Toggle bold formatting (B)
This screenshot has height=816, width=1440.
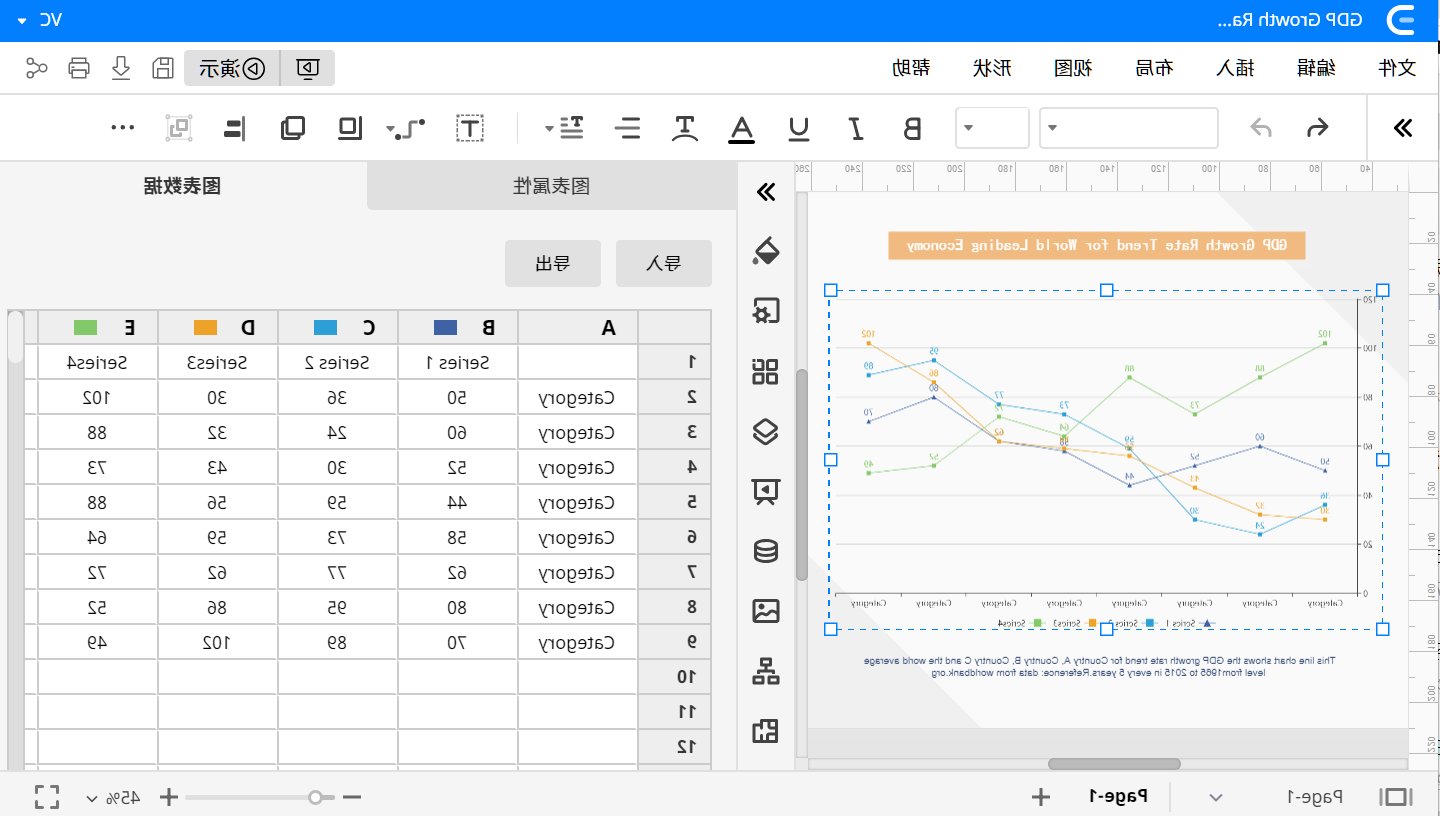pos(912,128)
